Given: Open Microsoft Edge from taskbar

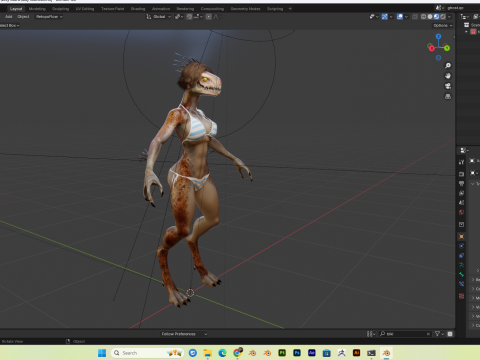Looking at the screenshot, I should 222,353.
